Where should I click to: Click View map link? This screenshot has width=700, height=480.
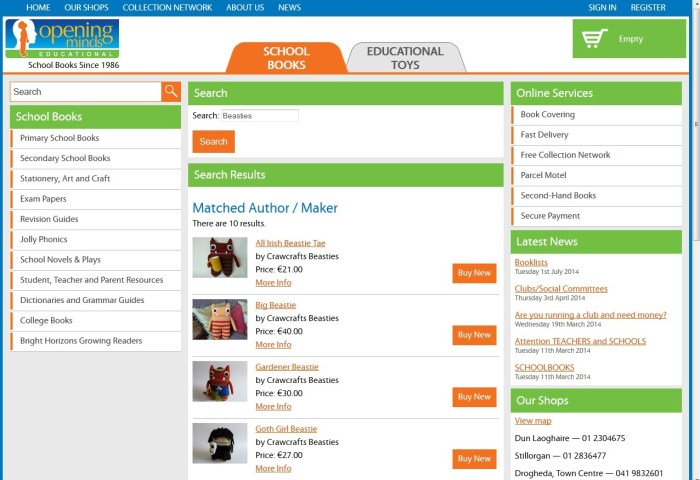533,421
